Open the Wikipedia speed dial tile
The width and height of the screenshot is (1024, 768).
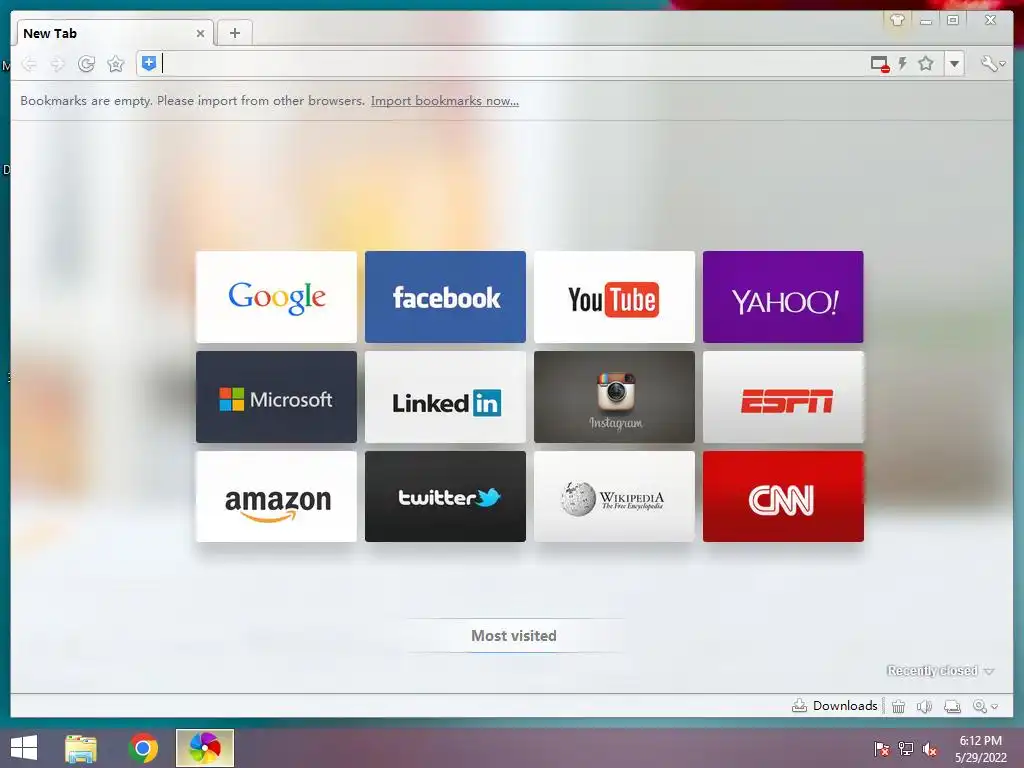coord(615,496)
